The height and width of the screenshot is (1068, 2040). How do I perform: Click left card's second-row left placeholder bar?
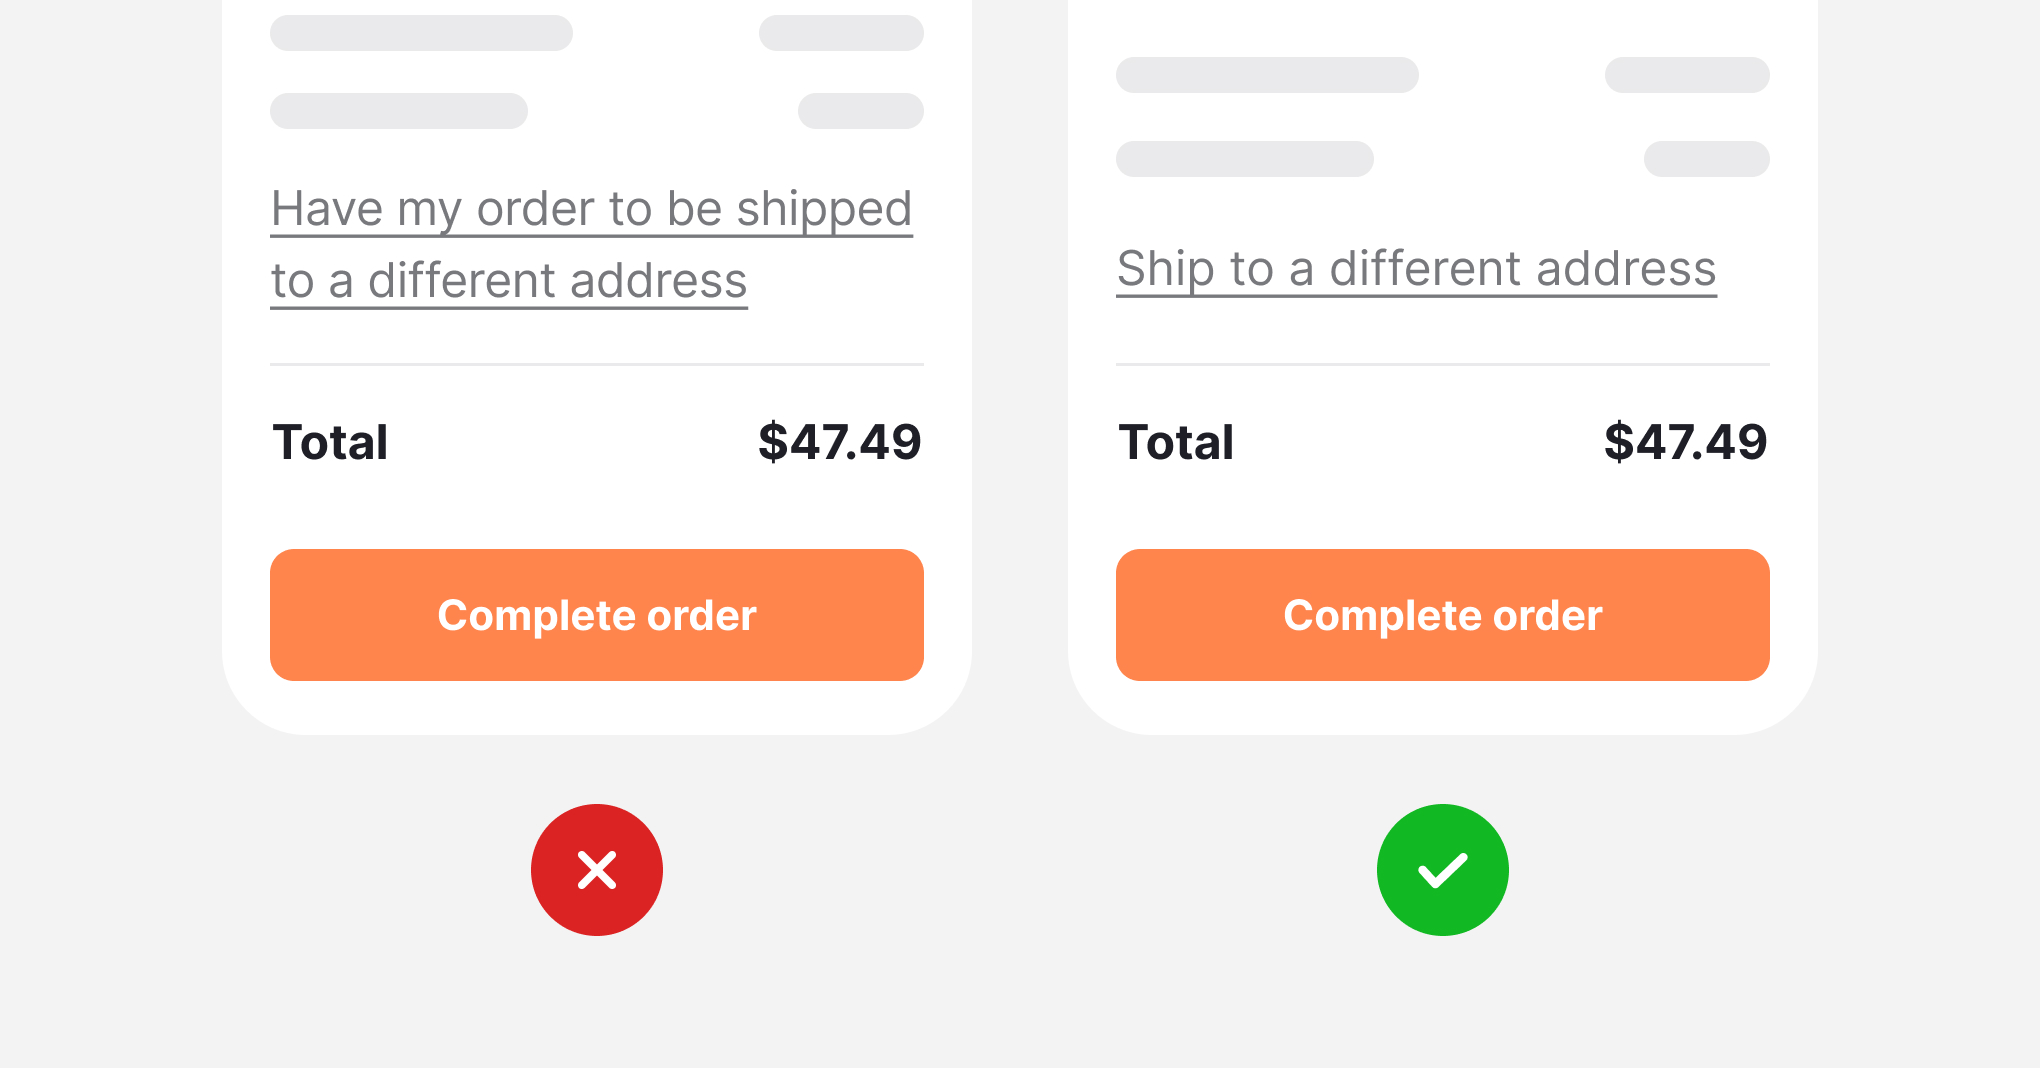click(x=399, y=111)
